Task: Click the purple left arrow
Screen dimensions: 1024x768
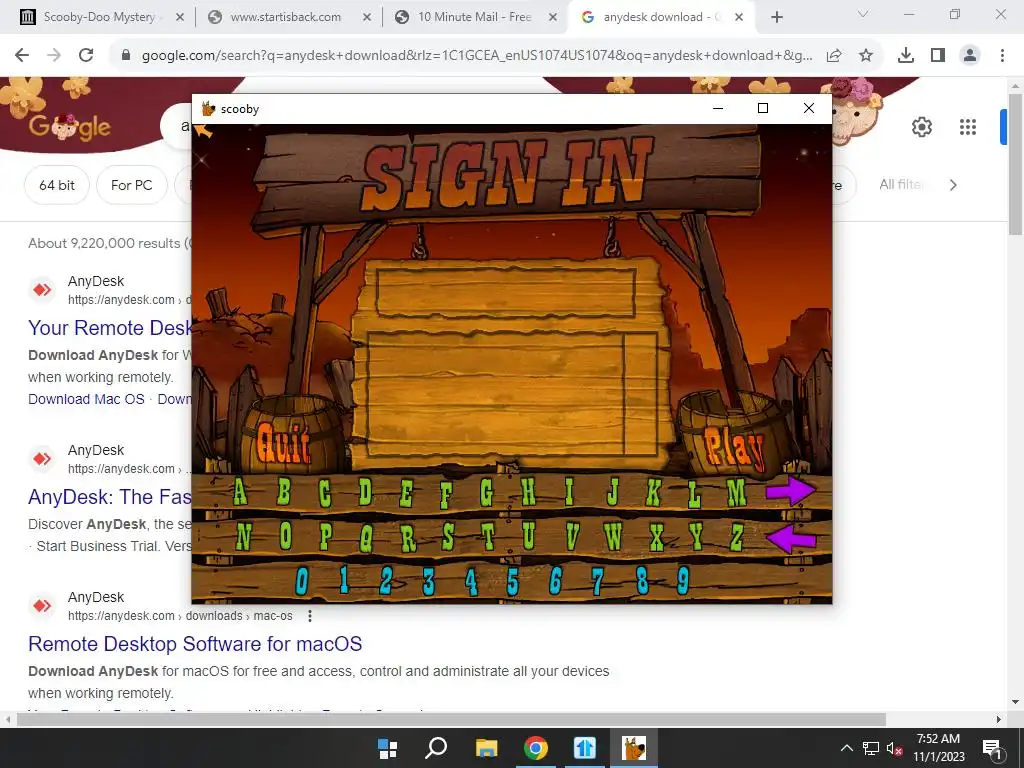Action: (x=790, y=539)
